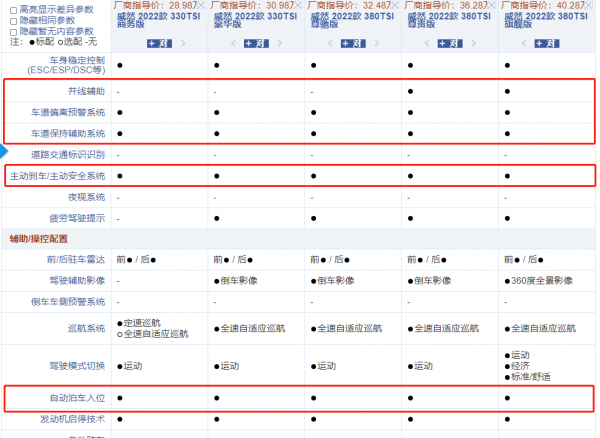600x438 pixels.
Task: Click the 前/后驻车雷达 parameter label
Action: (x=76, y=260)
